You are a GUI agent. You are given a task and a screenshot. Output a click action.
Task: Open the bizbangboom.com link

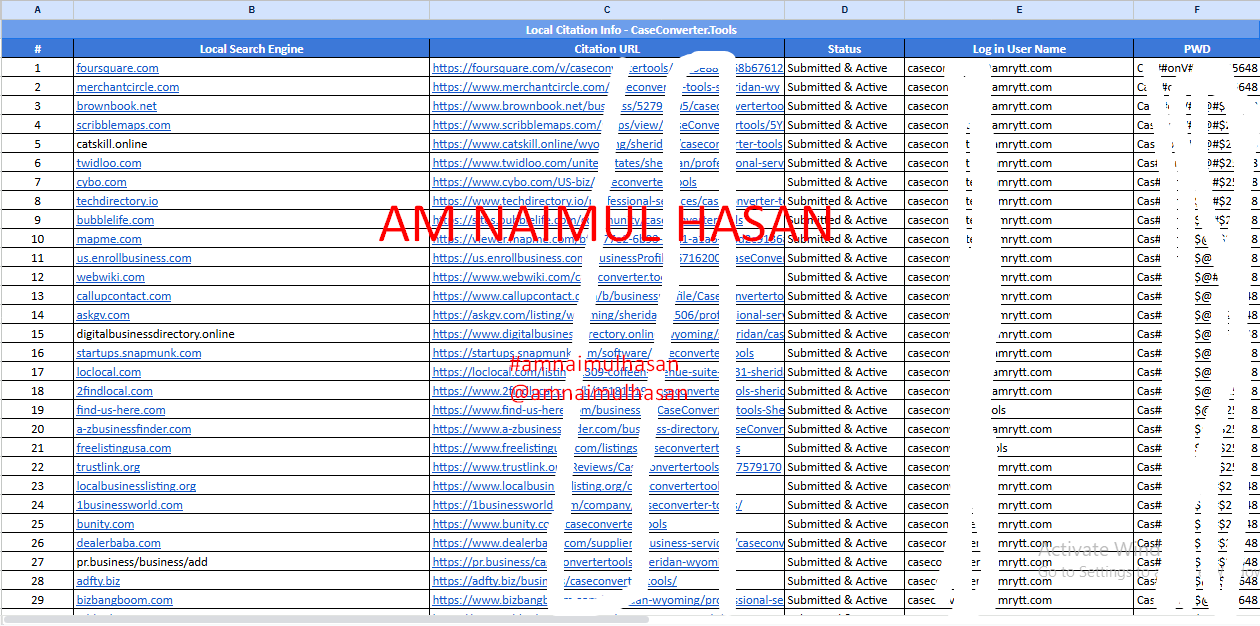click(124, 600)
